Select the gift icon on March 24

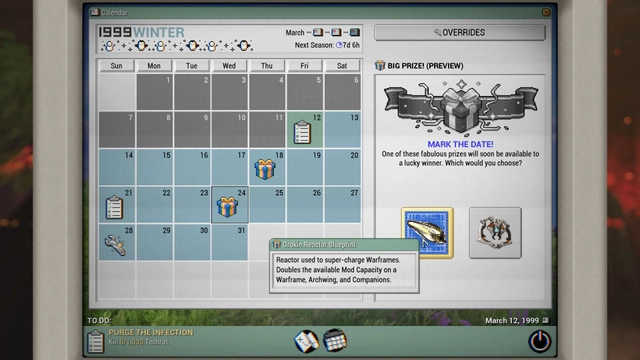pos(227,207)
